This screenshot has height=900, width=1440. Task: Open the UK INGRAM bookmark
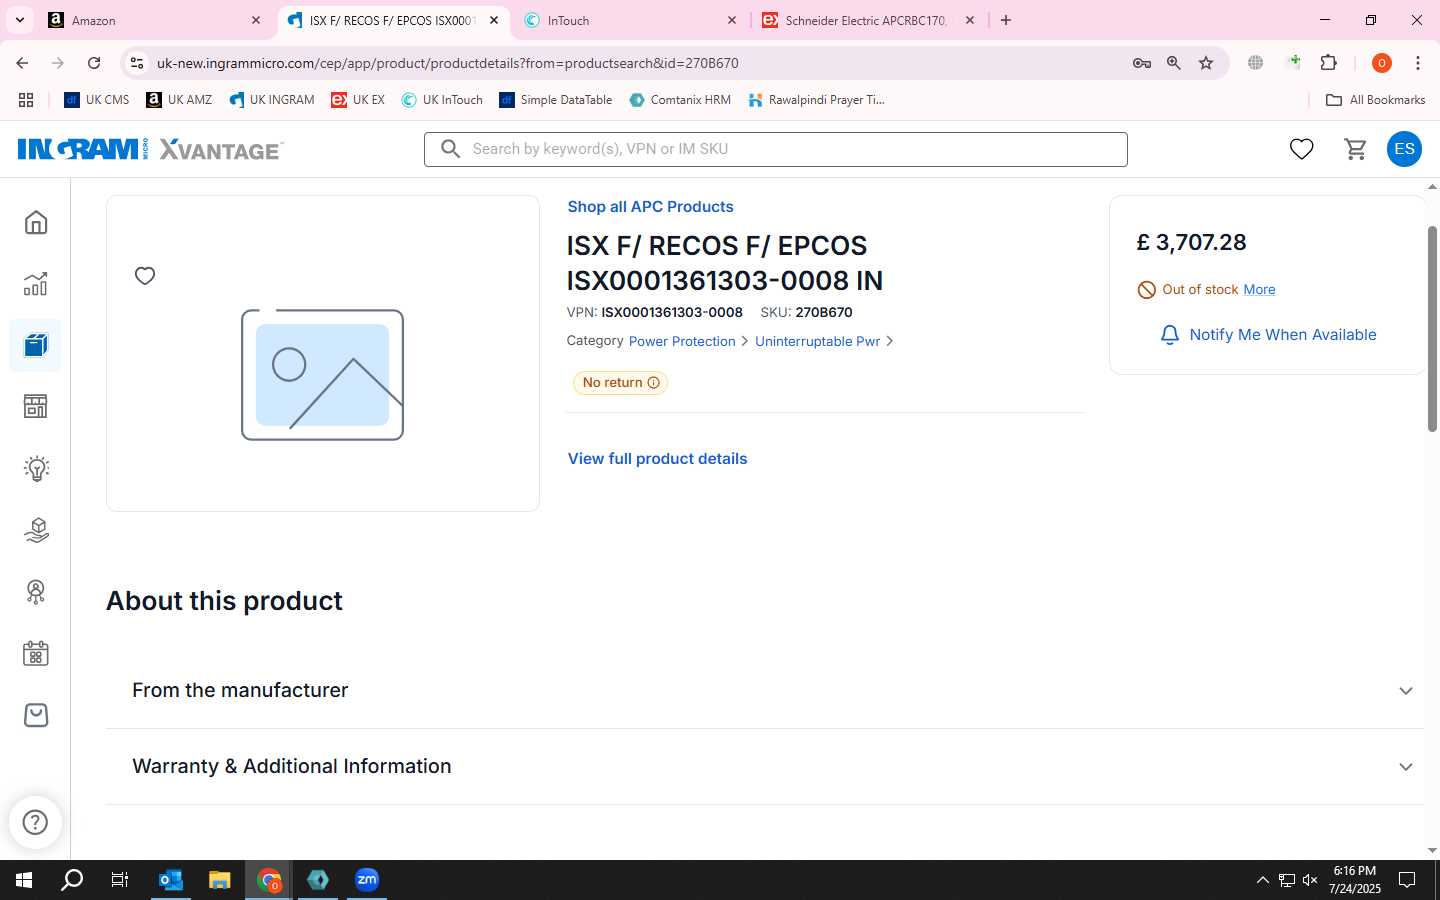pos(272,100)
